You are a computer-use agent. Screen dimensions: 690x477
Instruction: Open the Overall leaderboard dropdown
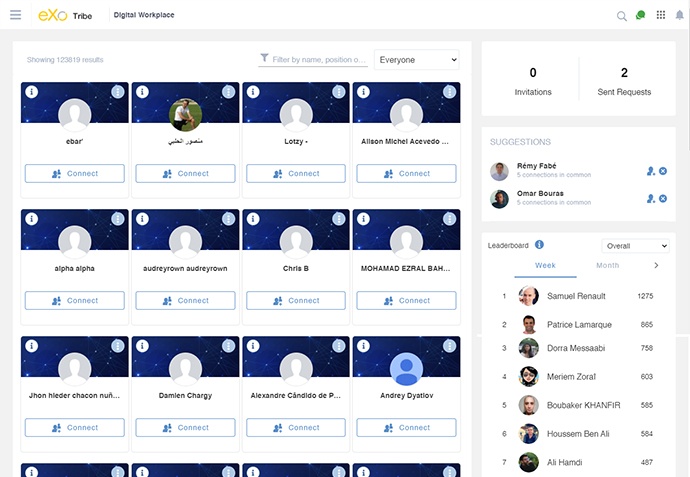point(635,246)
